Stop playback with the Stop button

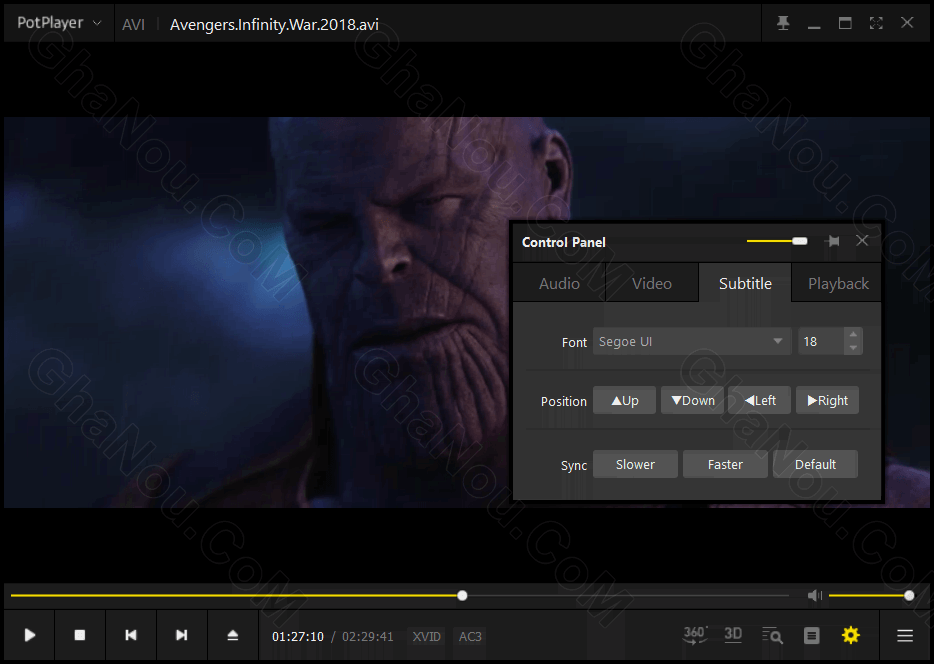(80, 635)
